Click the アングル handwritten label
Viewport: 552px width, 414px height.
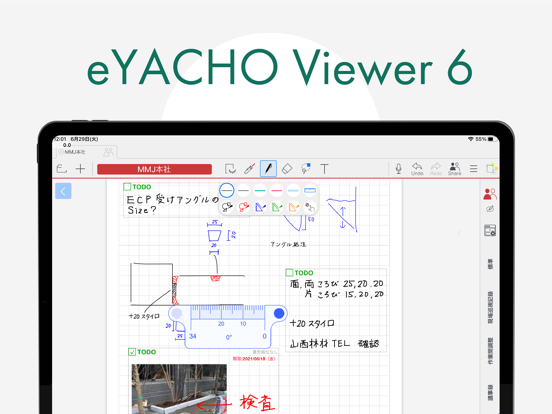pyautogui.click(x=288, y=244)
